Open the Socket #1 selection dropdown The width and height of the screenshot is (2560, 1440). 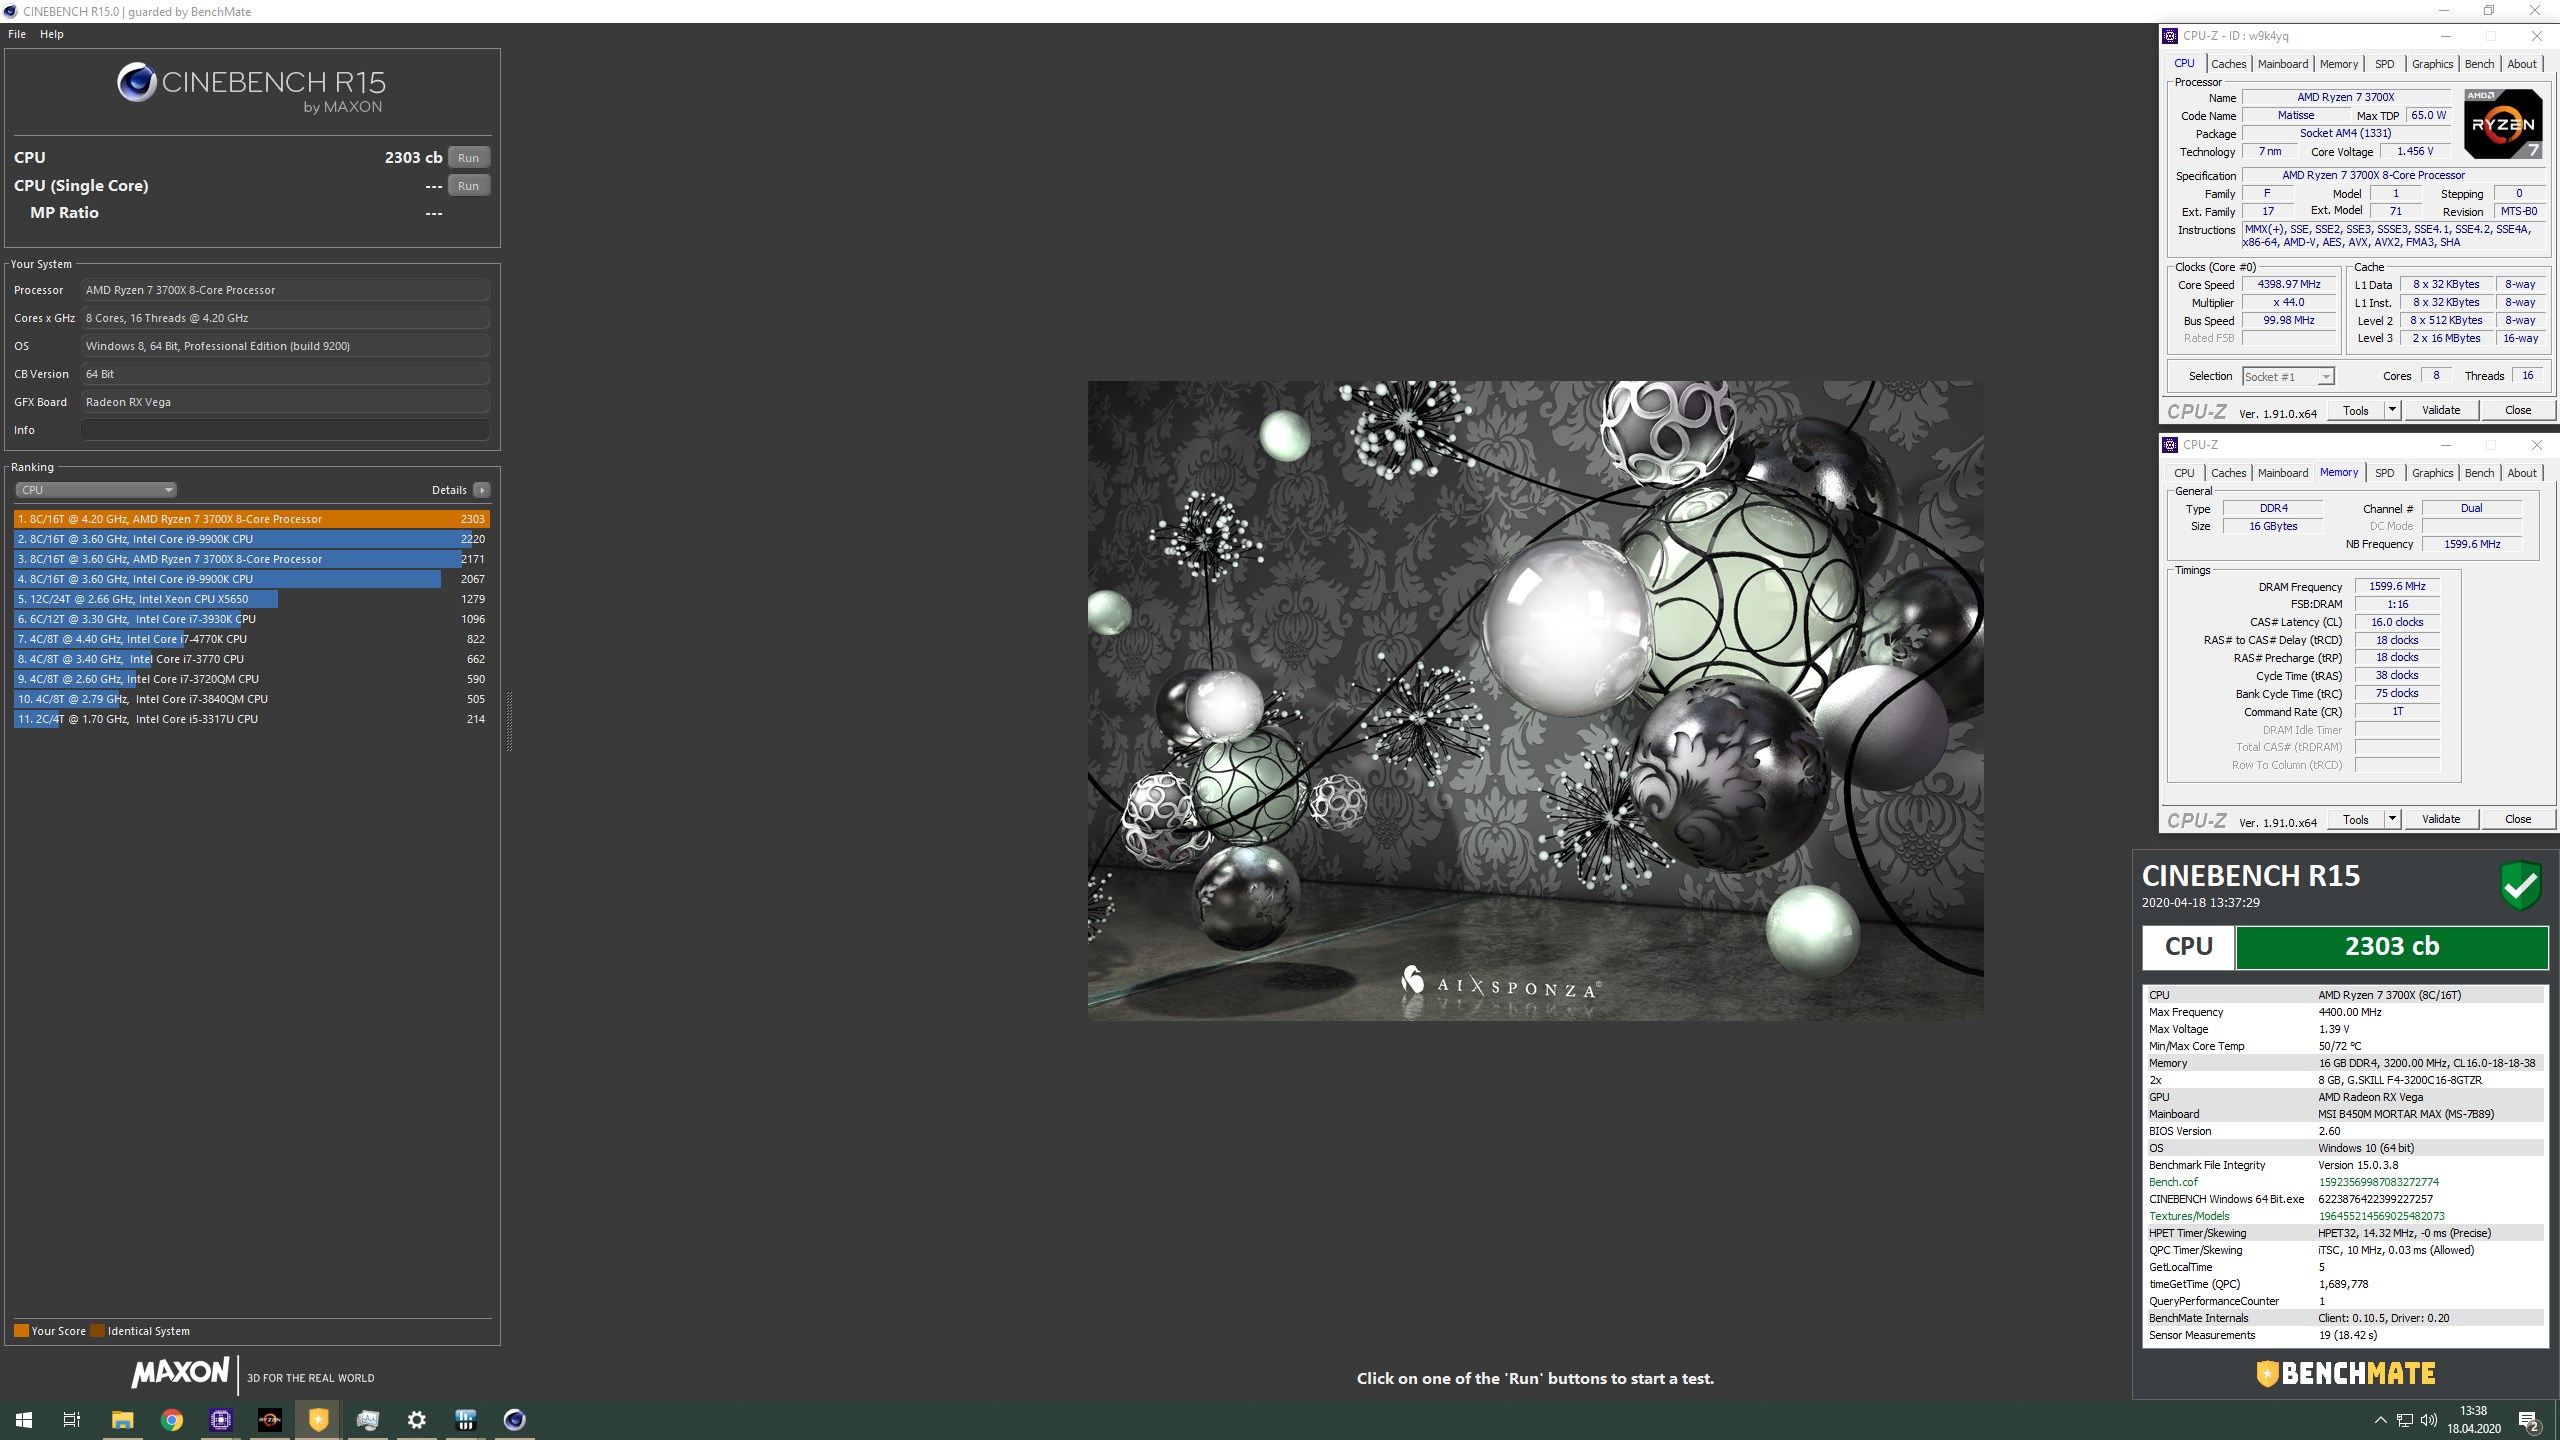click(x=2288, y=377)
